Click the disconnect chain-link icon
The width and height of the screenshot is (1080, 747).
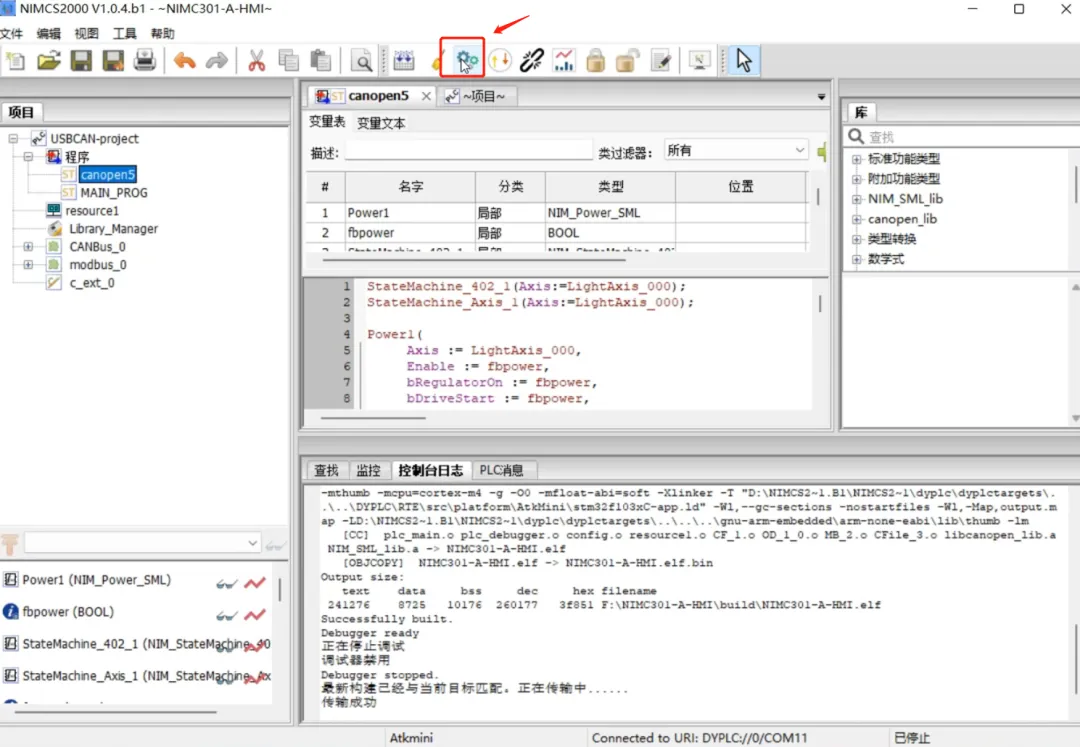click(532, 61)
